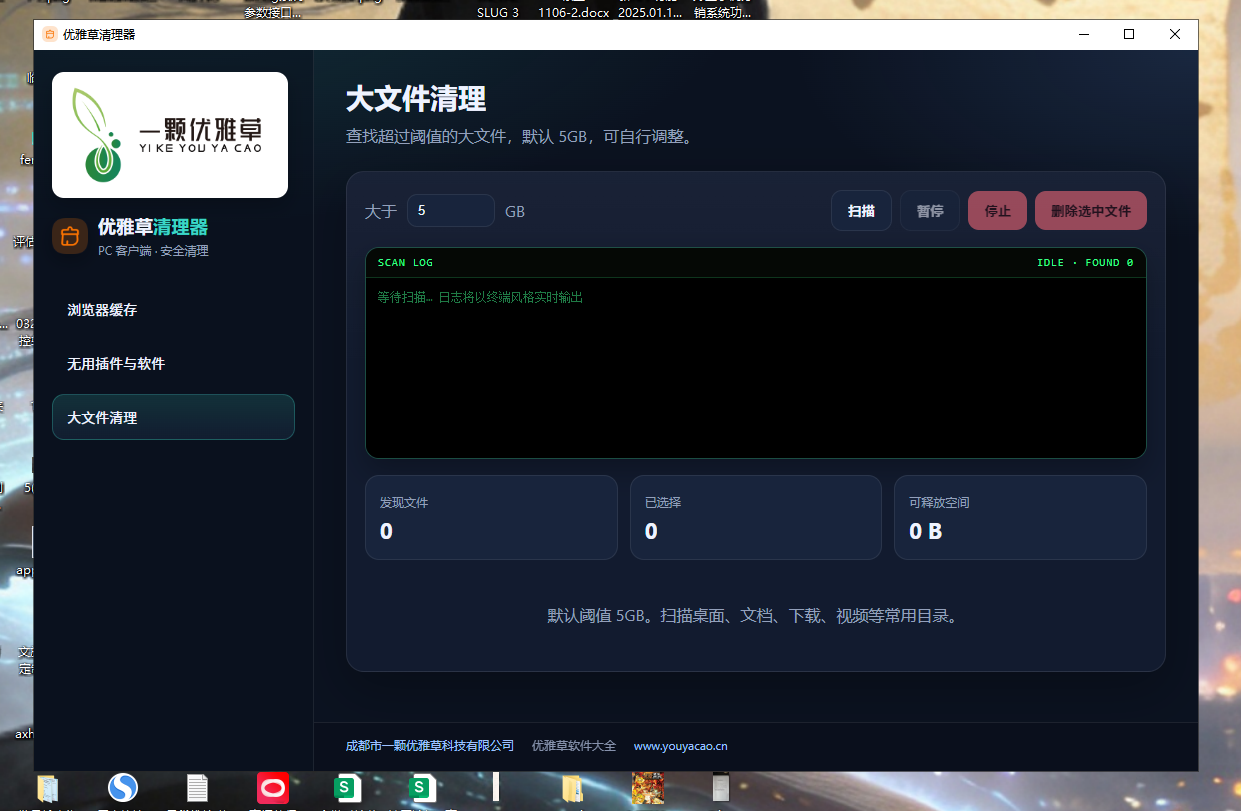This screenshot has height=811, width=1241.
Task: Click the 优雅草清理器 sidebar title text
Action: coord(153,227)
